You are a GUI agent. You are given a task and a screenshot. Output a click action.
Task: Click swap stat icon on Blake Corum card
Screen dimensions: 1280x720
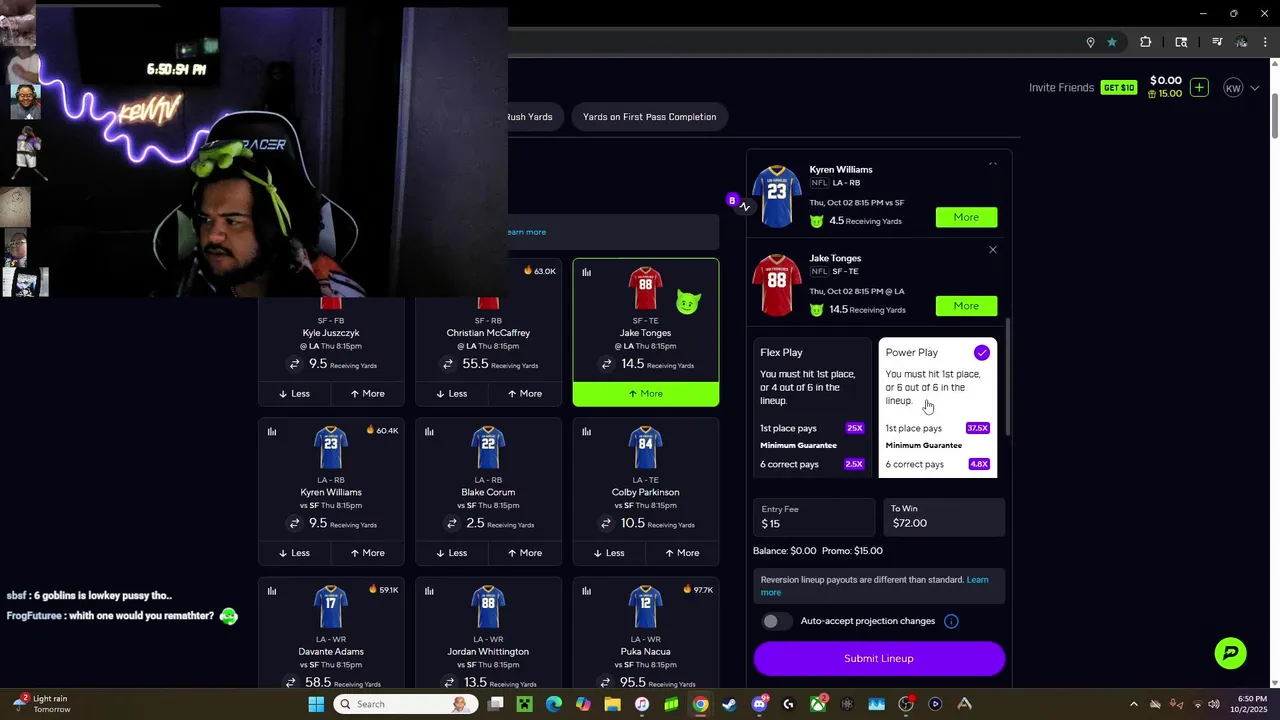pos(451,523)
